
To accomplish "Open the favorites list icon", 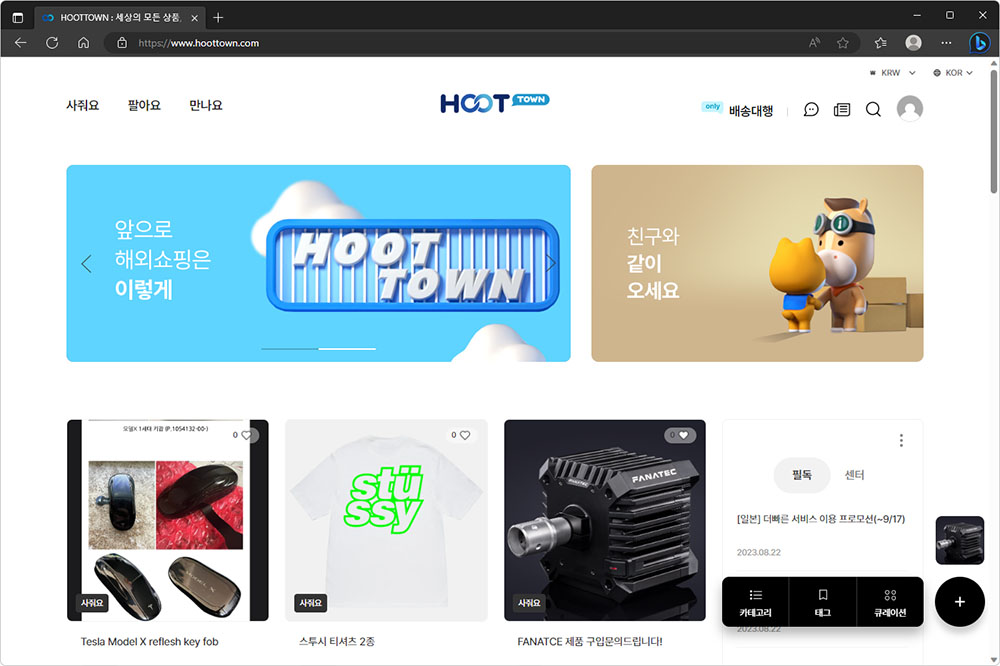I will pos(881,43).
